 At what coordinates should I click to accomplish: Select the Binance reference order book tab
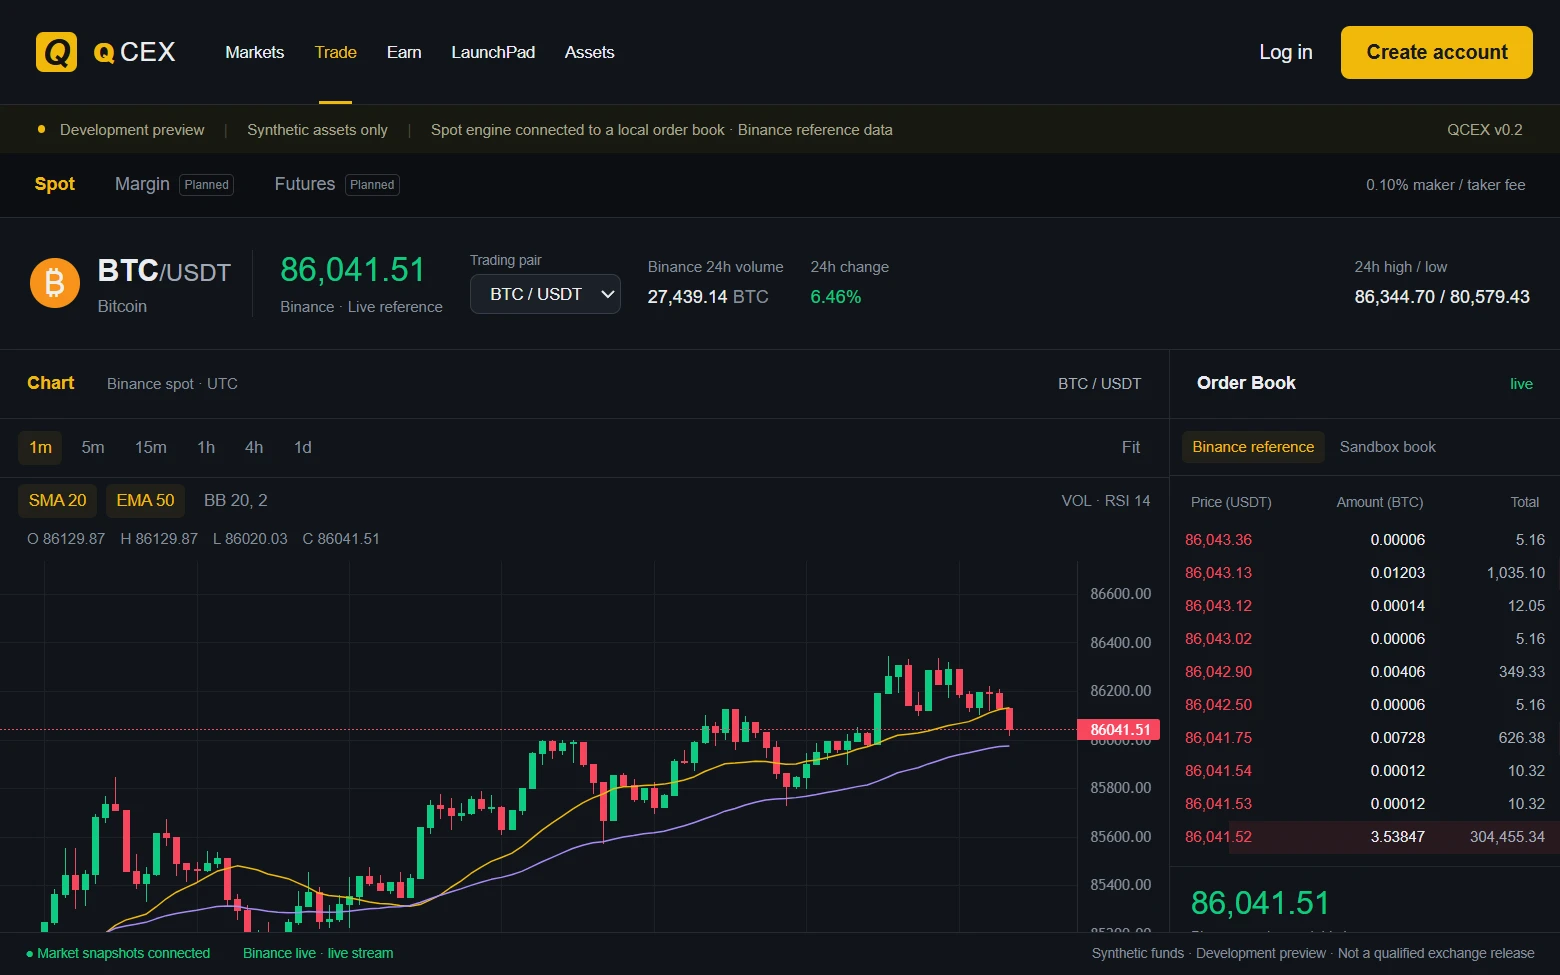coord(1253,447)
